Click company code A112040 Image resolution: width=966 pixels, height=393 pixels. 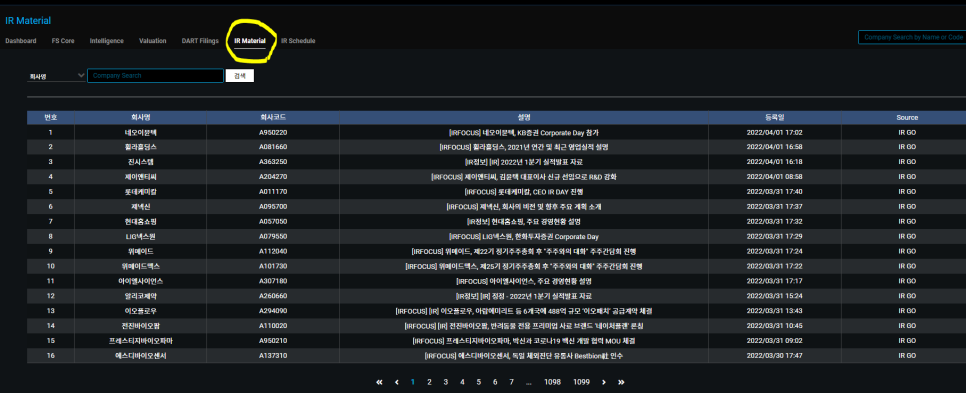click(x=273, y=251)
